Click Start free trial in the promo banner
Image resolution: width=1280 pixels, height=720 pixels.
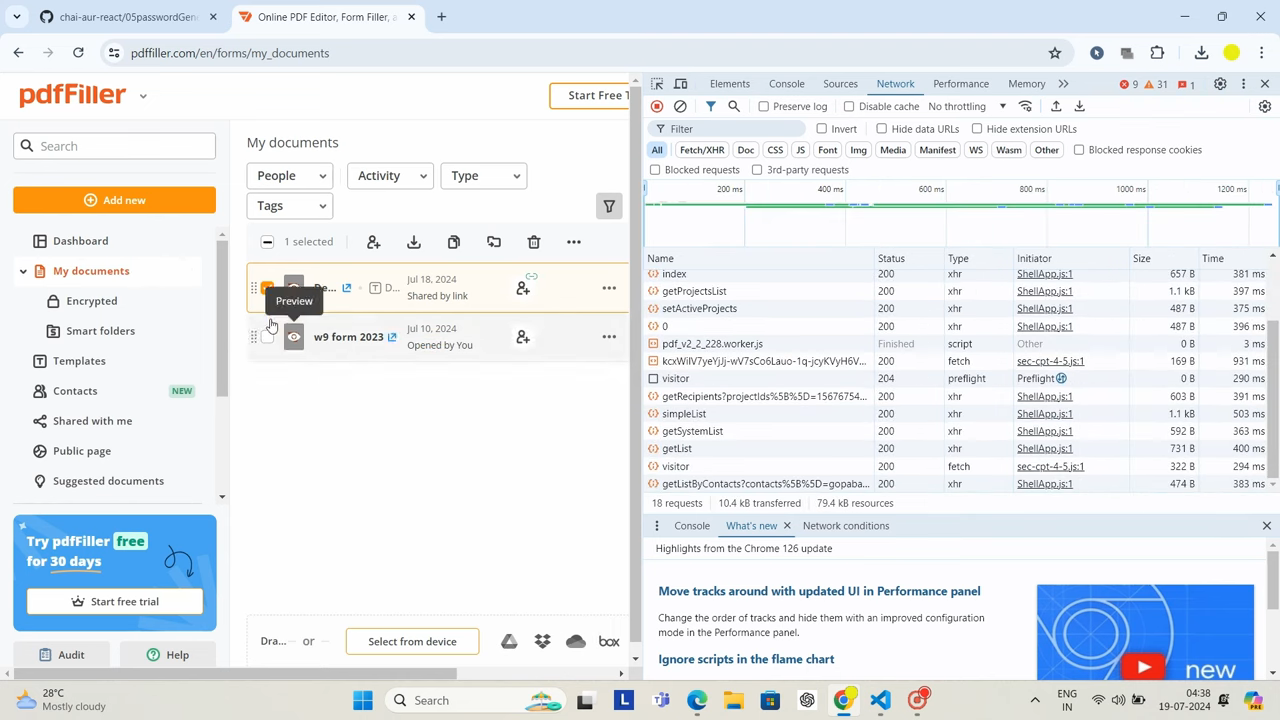coord(115,602)
